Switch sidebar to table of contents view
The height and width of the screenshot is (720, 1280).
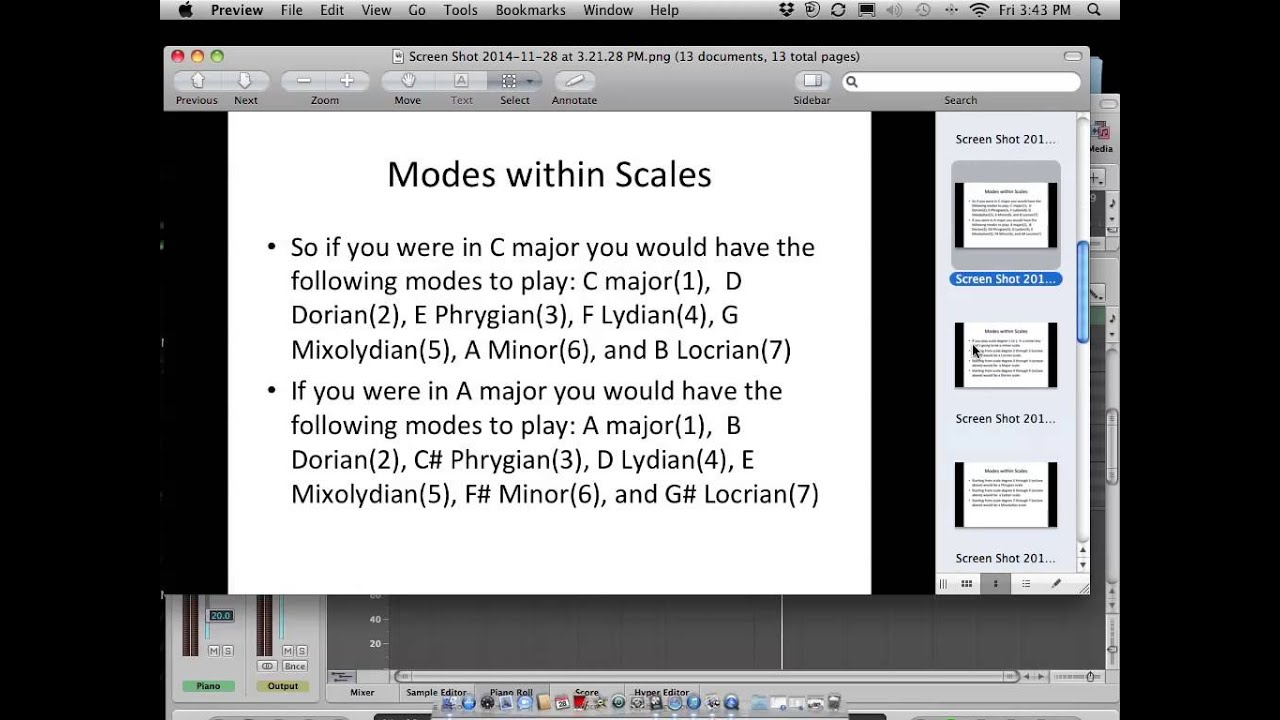pos(1025,584)
